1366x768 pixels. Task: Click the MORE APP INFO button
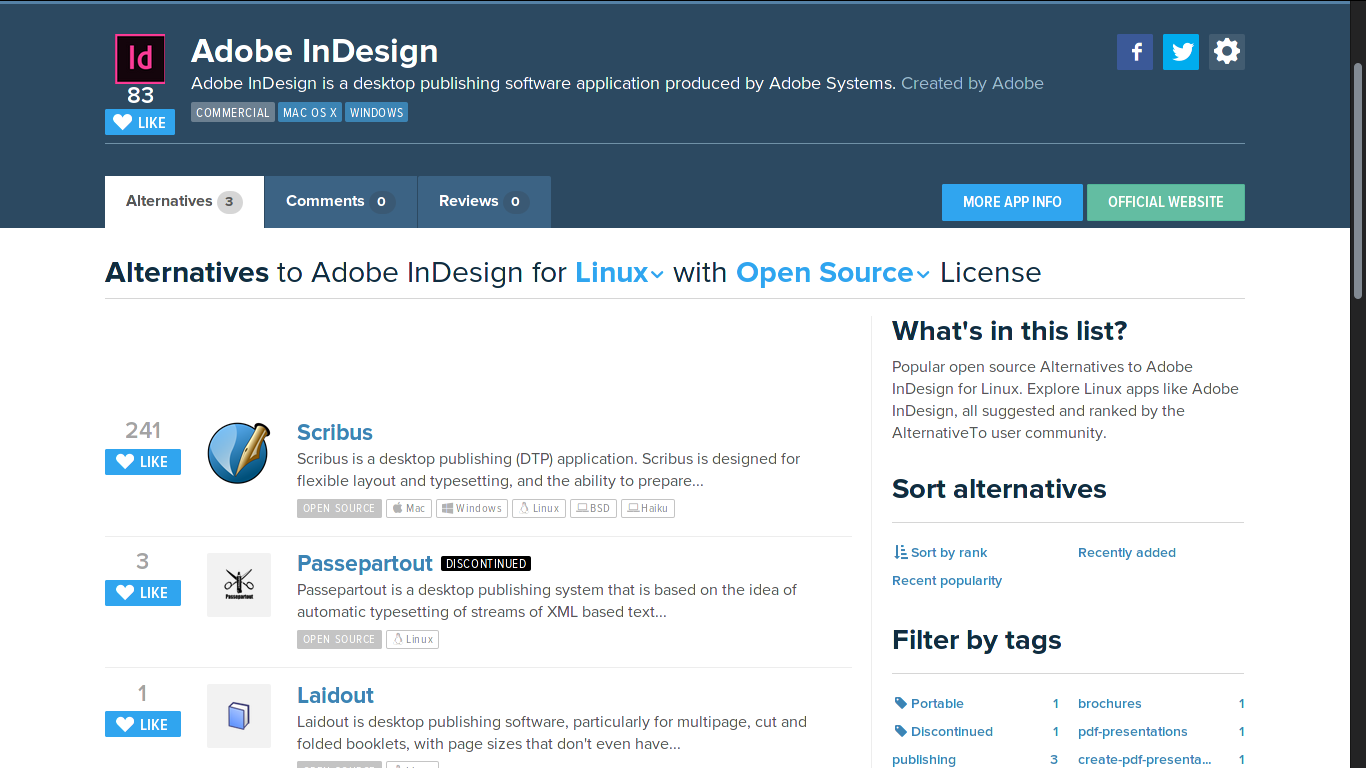(x=1012, y=202)
